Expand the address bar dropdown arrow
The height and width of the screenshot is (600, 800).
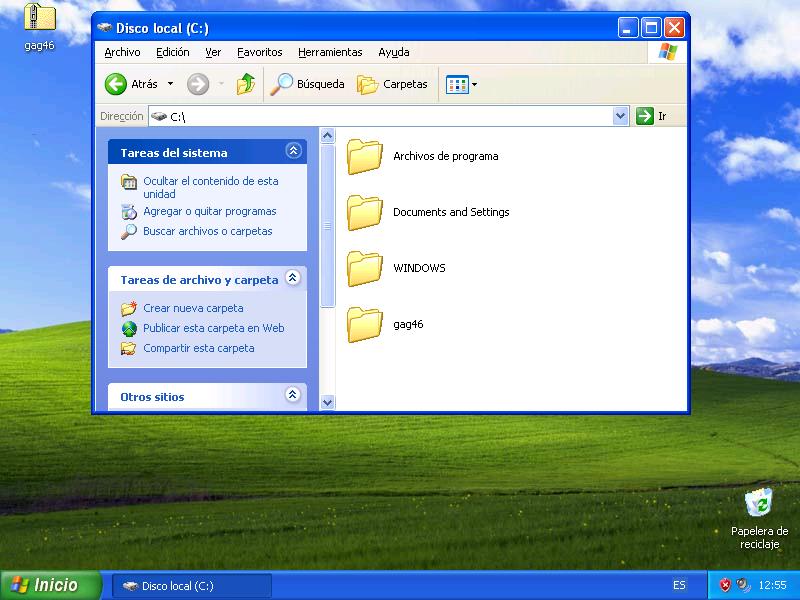620,116
